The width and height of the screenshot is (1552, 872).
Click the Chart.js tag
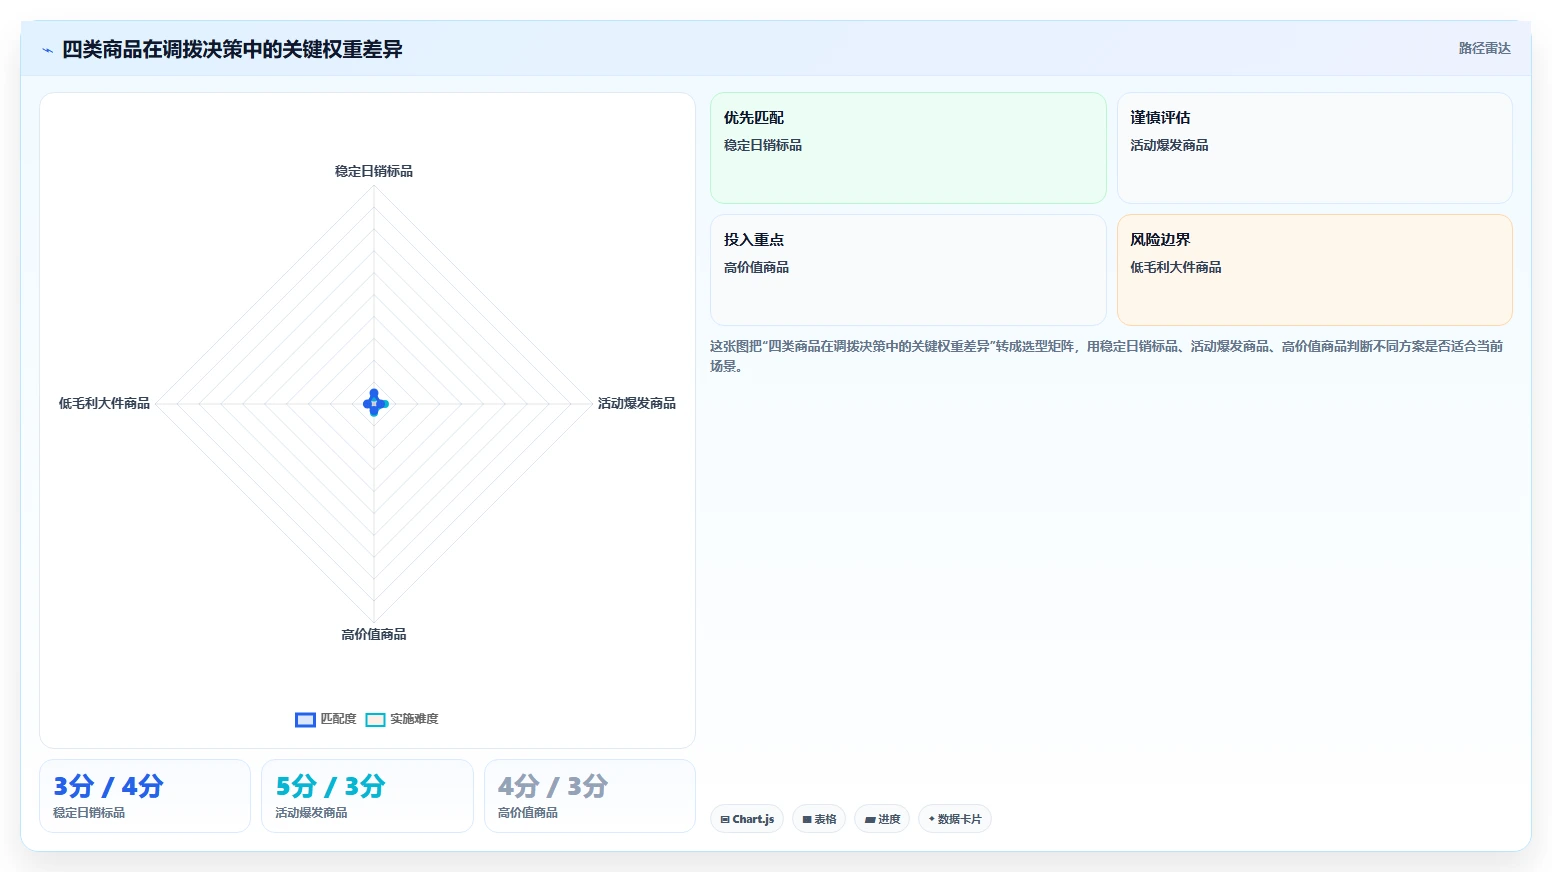click(747, 819)
